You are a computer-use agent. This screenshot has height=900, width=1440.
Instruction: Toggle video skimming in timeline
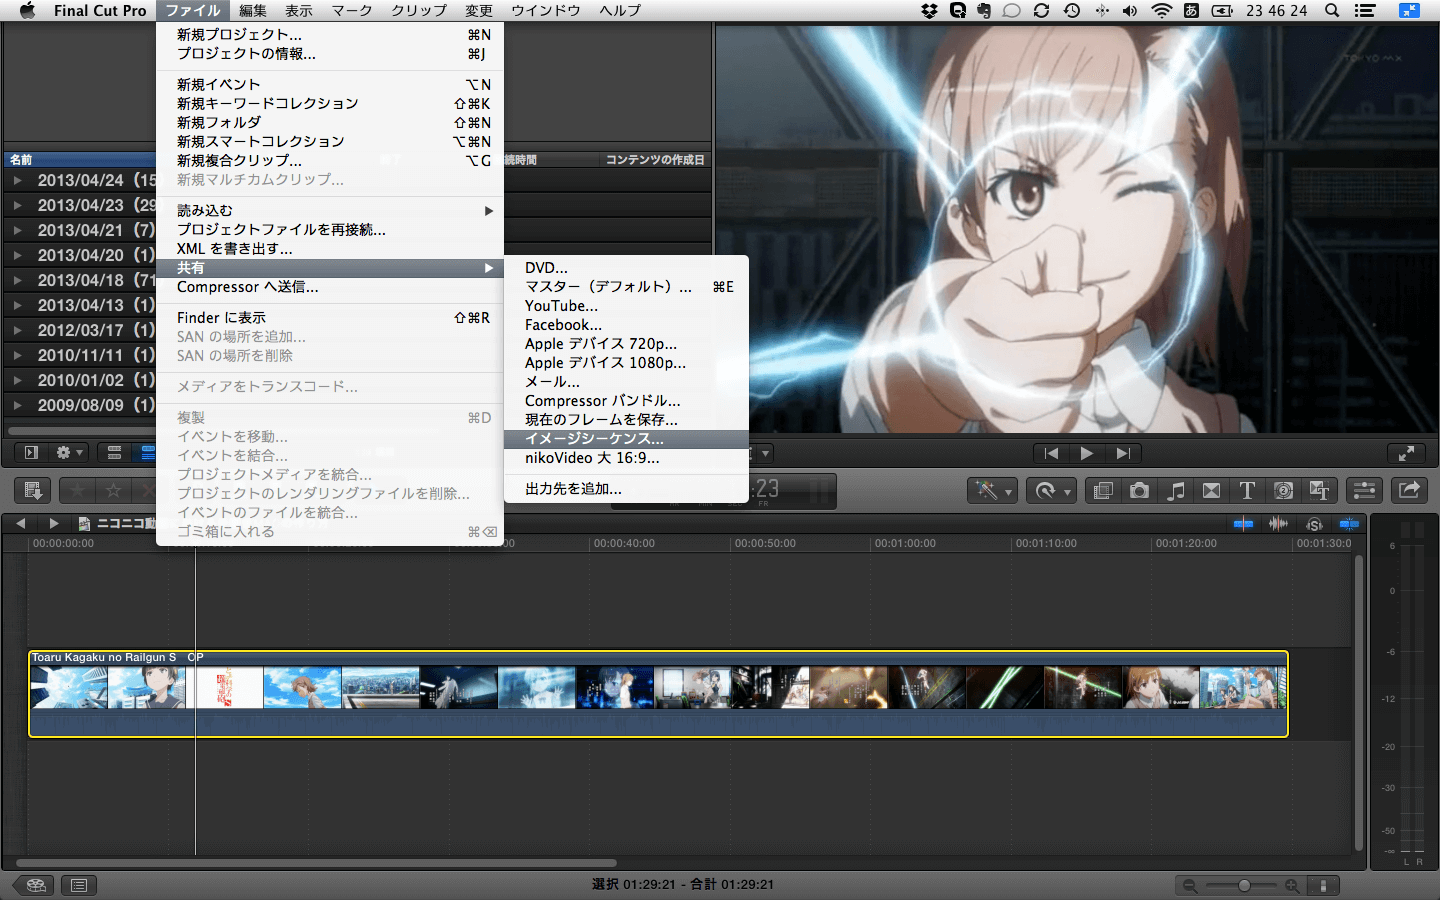1243,523
